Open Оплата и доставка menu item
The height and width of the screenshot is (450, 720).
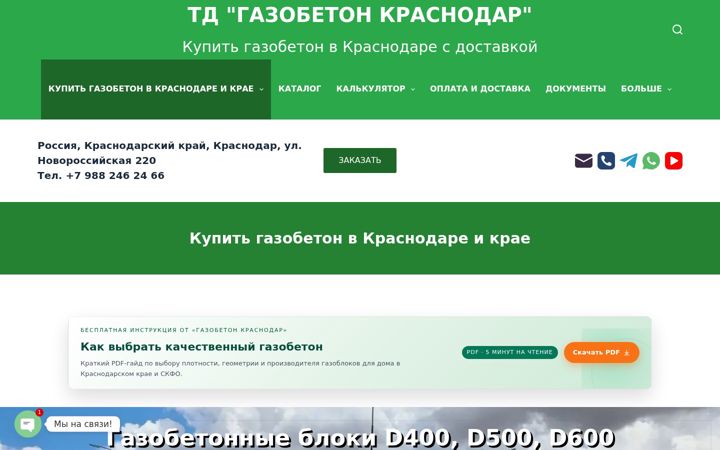[480, 89]
